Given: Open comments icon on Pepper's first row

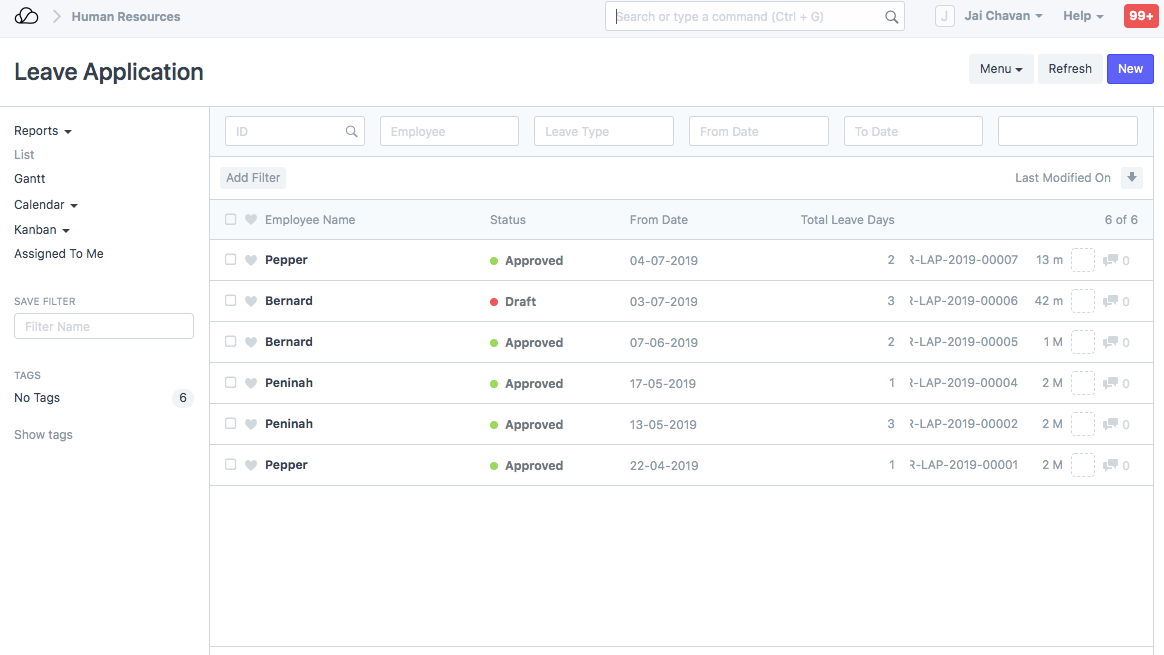Looking at the screenshot, I should coord(1110,260).
